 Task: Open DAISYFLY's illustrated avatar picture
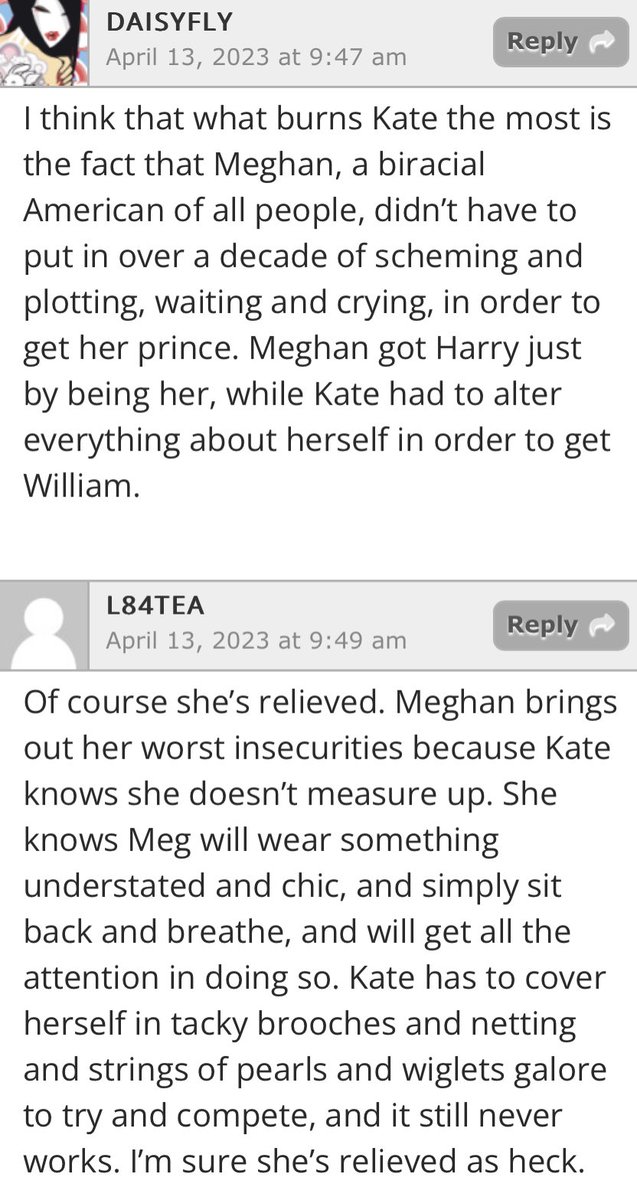38,42
